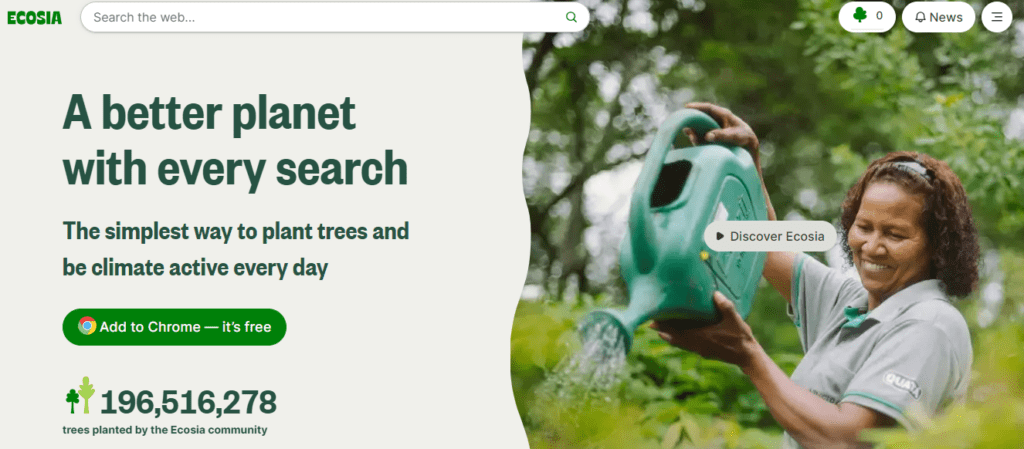This screenshot has width=1024, height=449.
Task: Click Add to Chrome — it's free
Action: (x=174, y=327)
